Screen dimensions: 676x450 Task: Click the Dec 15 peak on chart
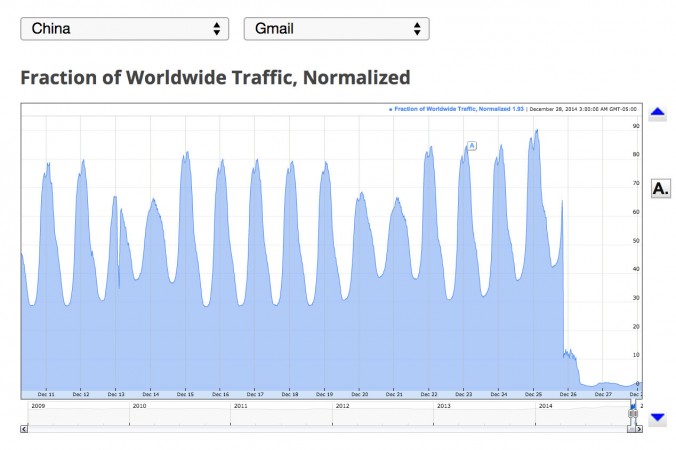point(186,154)
